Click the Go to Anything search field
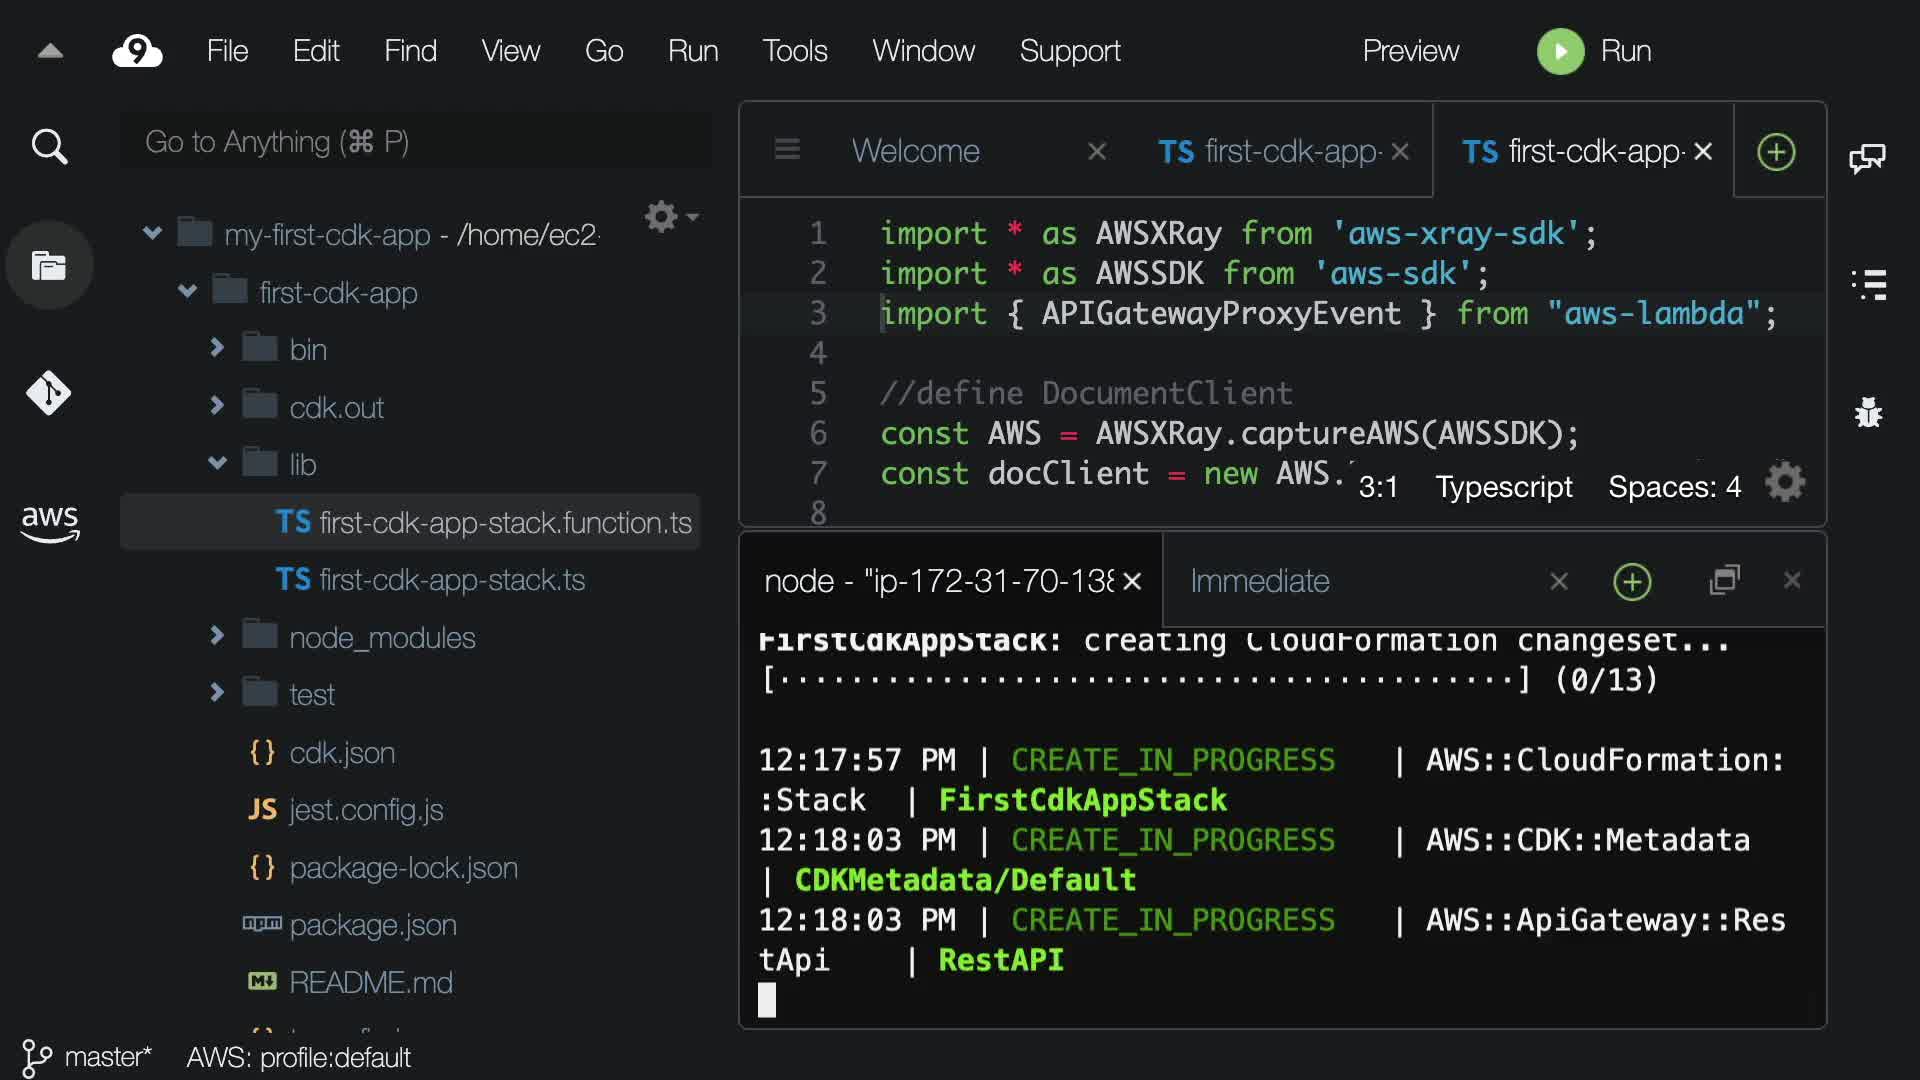This screenshot has height=1080, width=1920. 415,142
